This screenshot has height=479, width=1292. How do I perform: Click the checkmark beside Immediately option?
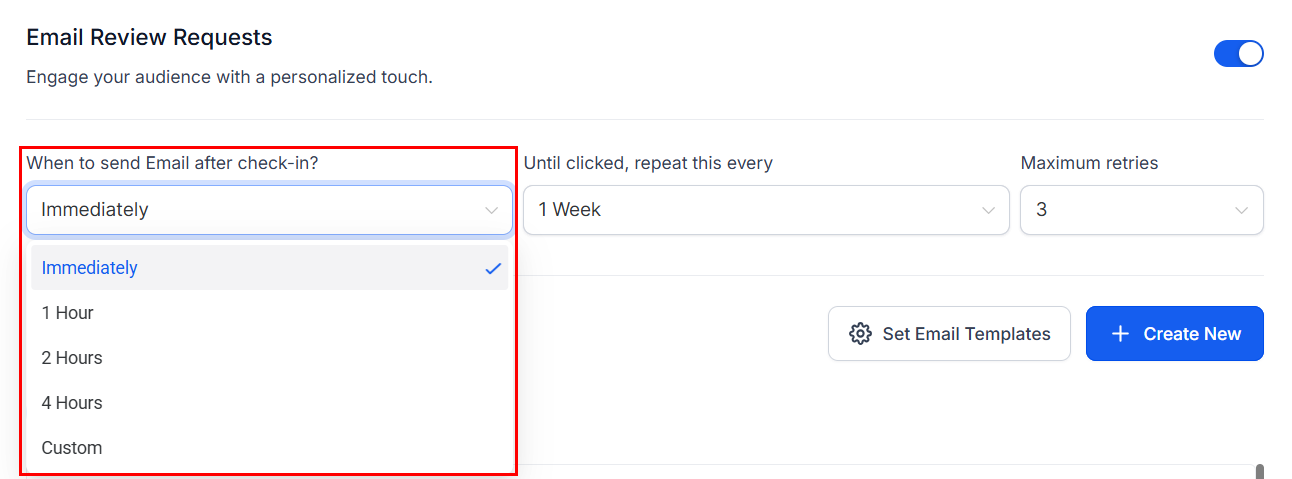[x=492, y=268]
